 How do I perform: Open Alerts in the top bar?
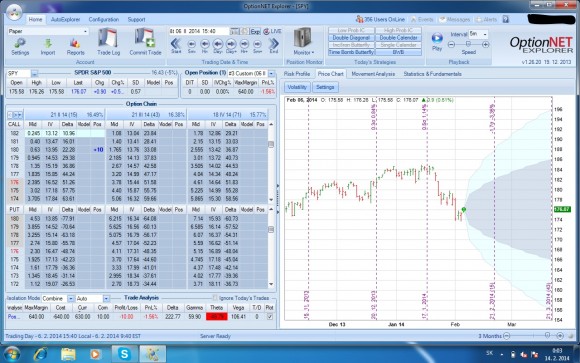[486, 19]
